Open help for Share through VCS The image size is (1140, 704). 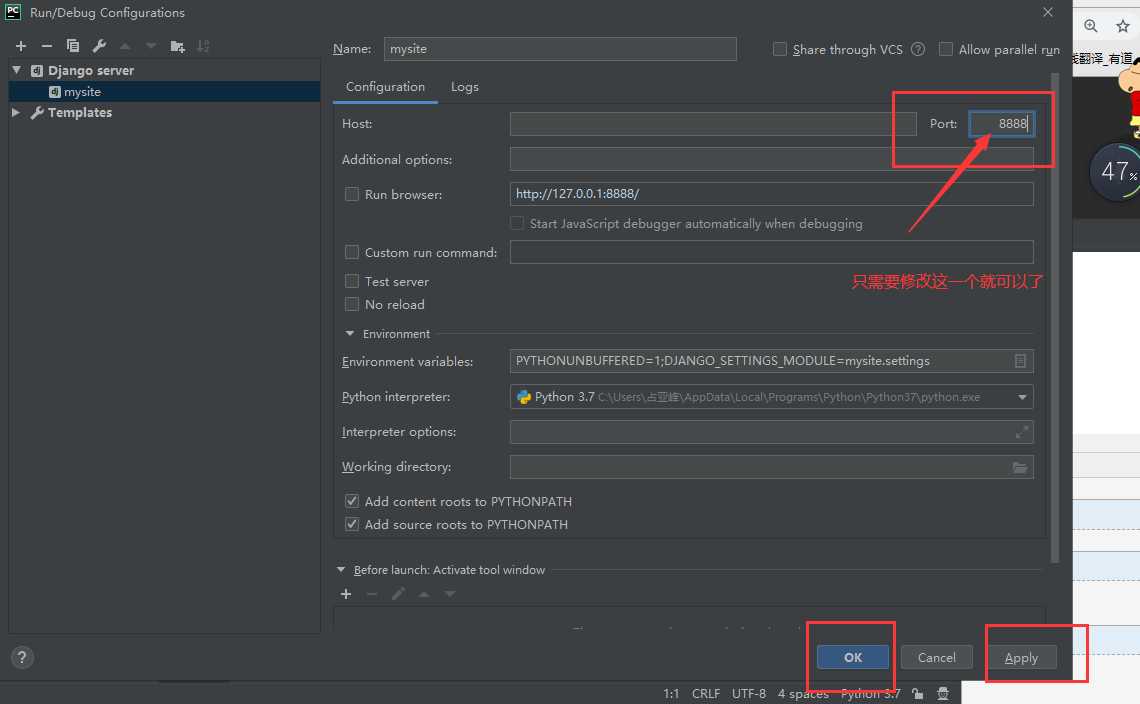point(918,49)
